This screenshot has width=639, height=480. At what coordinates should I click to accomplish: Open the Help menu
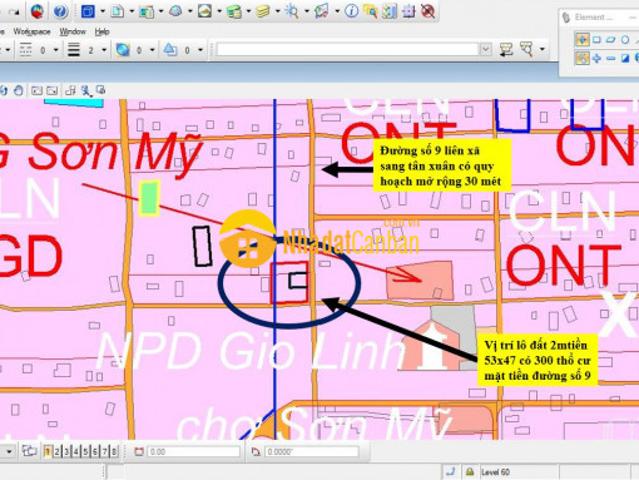pos(102,31)
